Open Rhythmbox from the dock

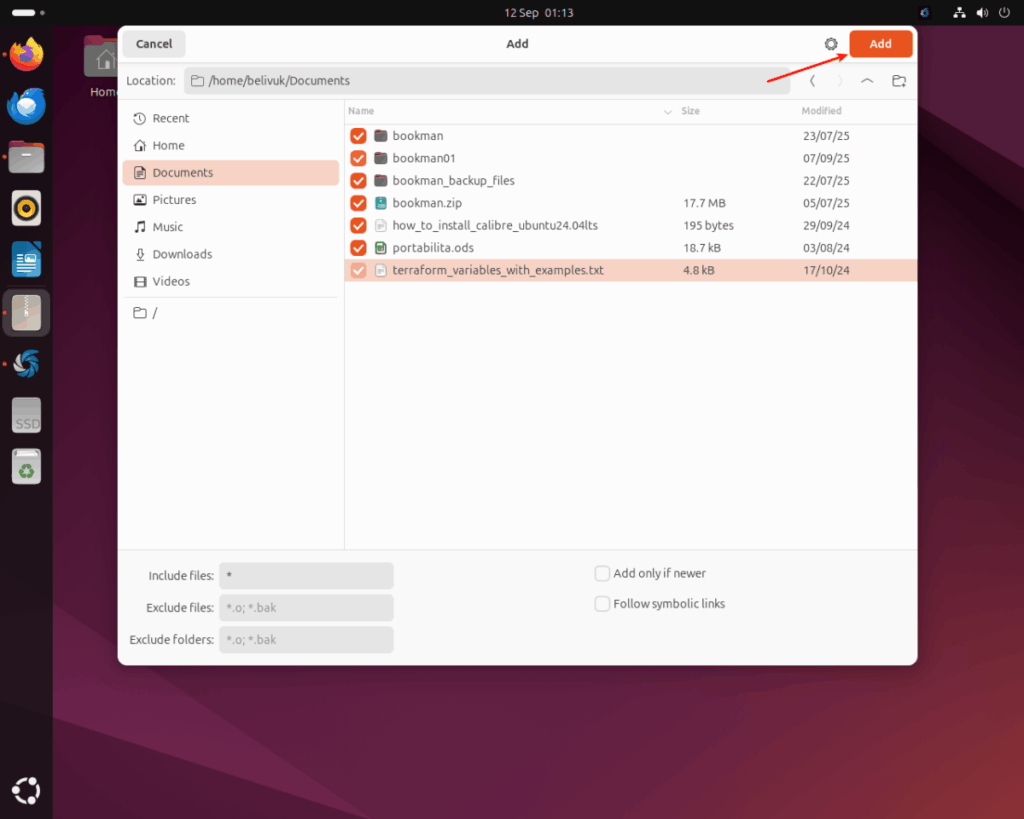click(x=26, y=209)
